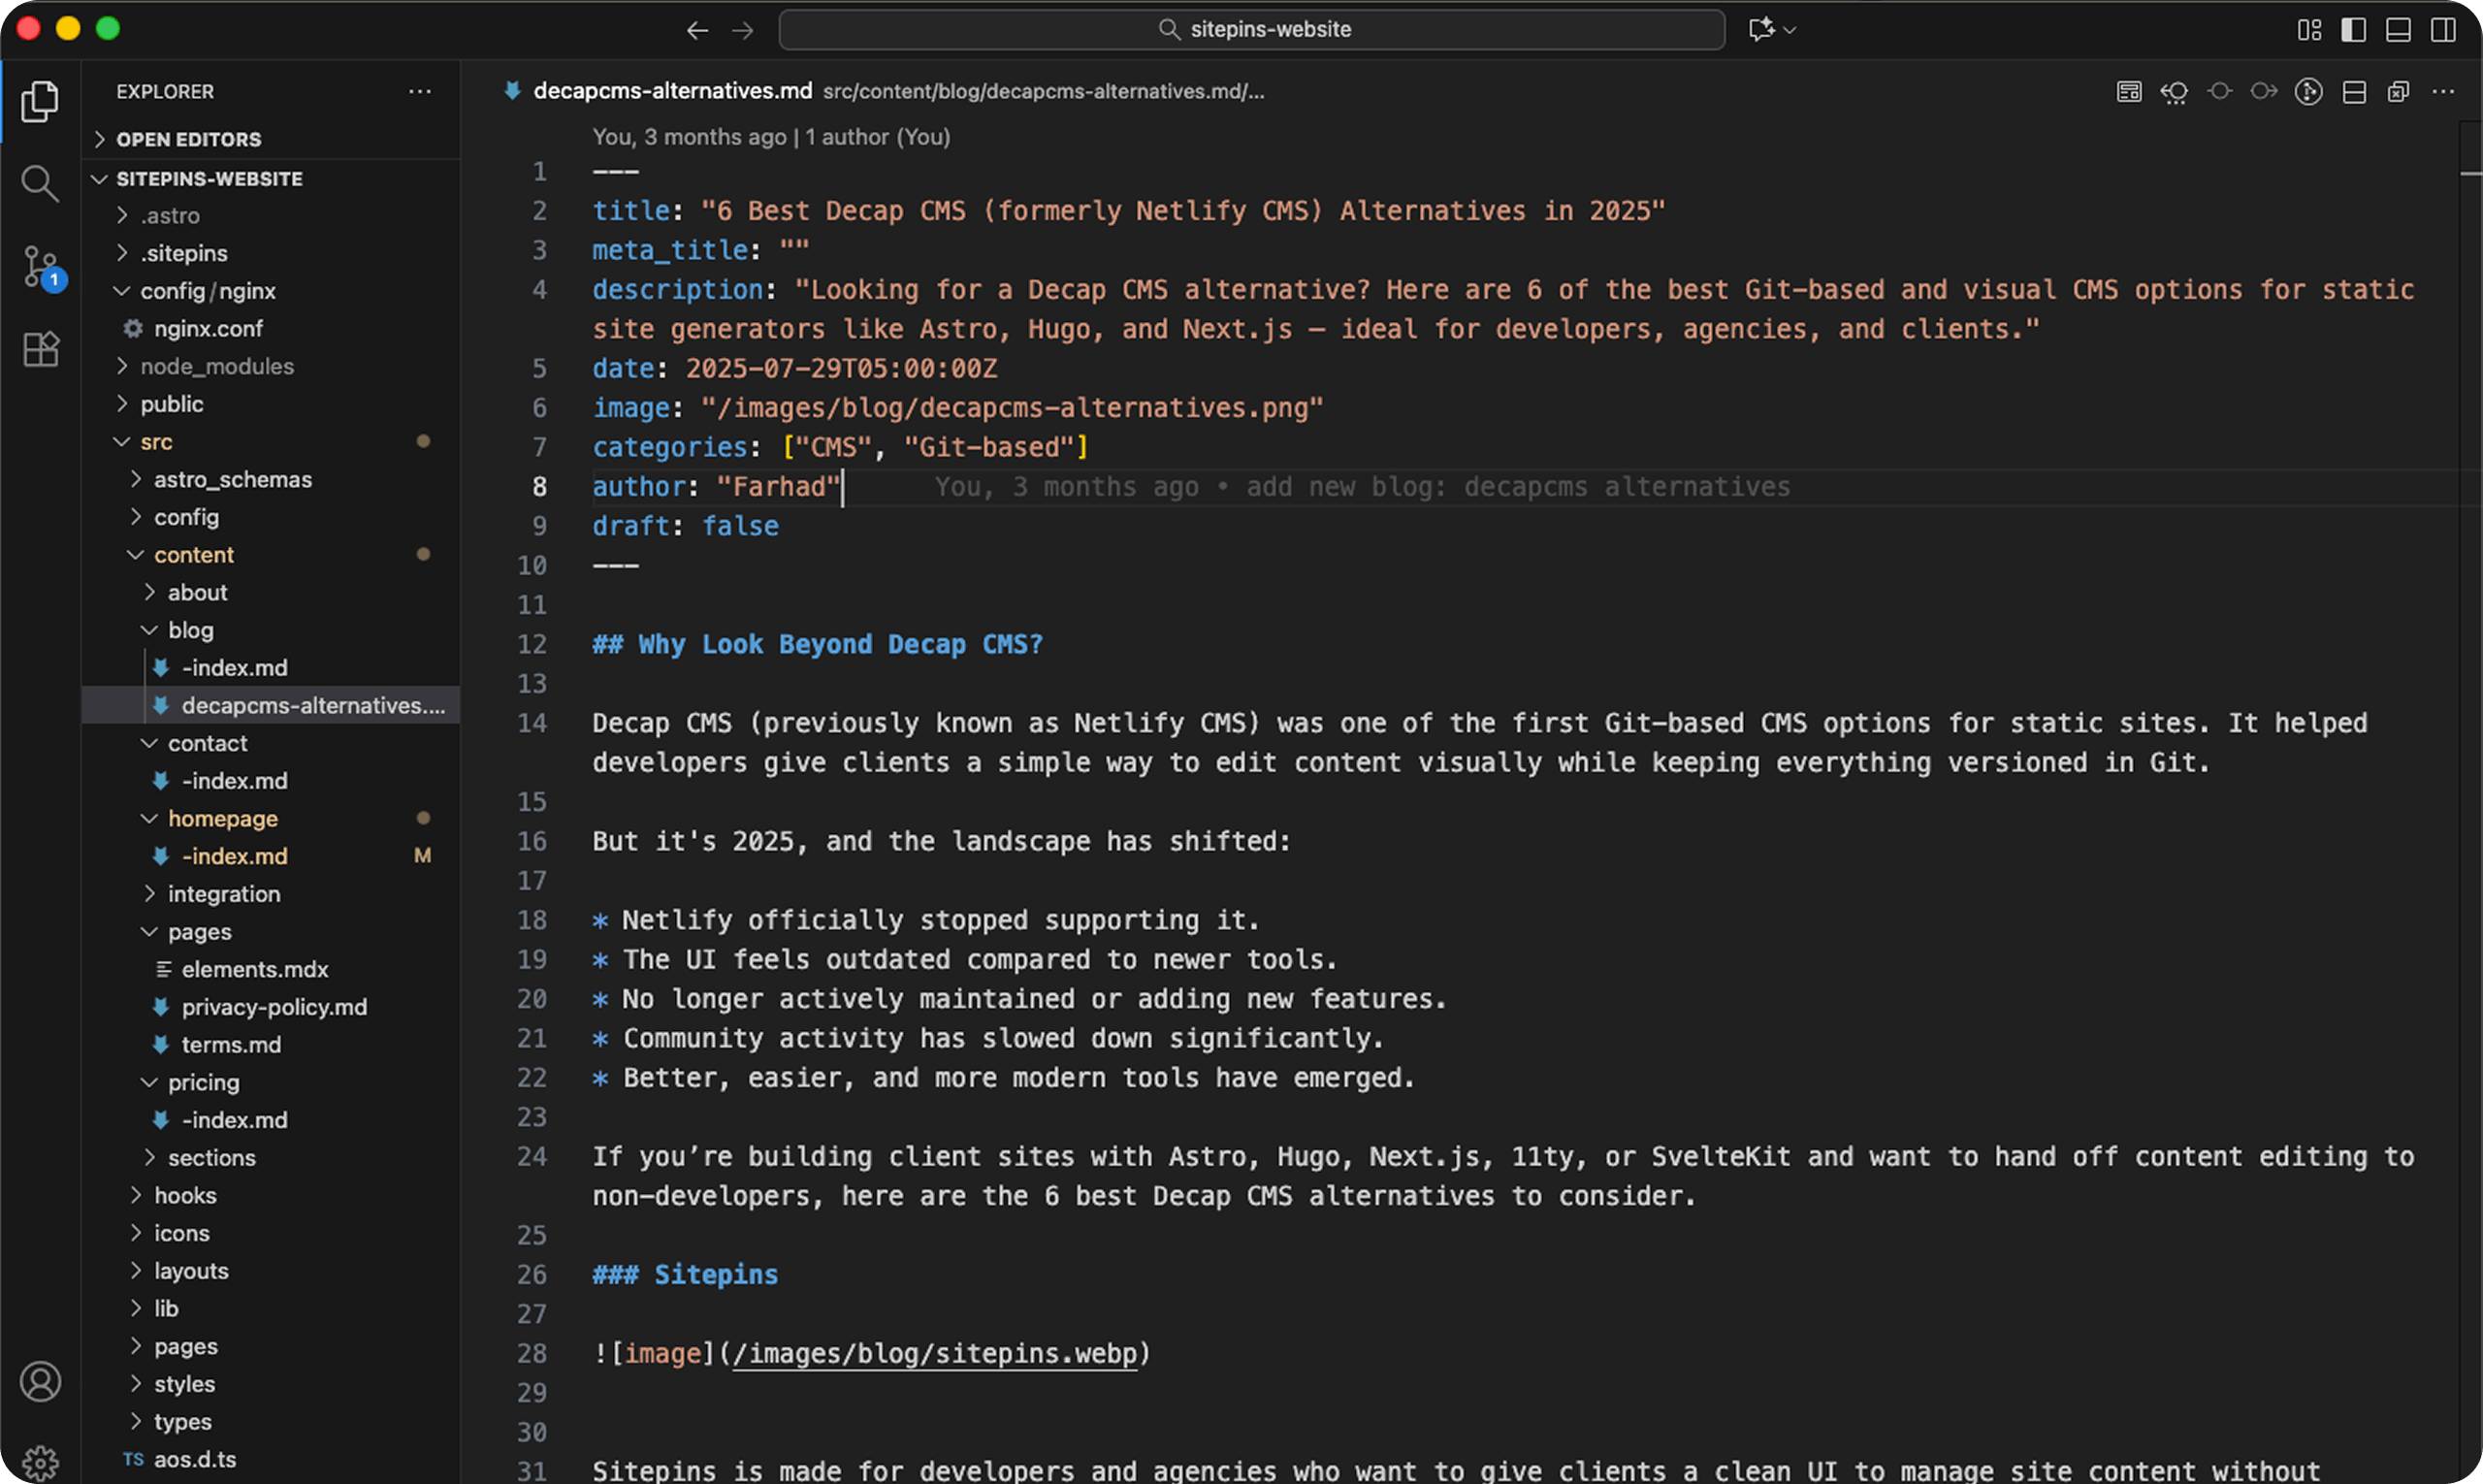
Task: Click the sitepins-website command center search
Action: (1251, 30)
